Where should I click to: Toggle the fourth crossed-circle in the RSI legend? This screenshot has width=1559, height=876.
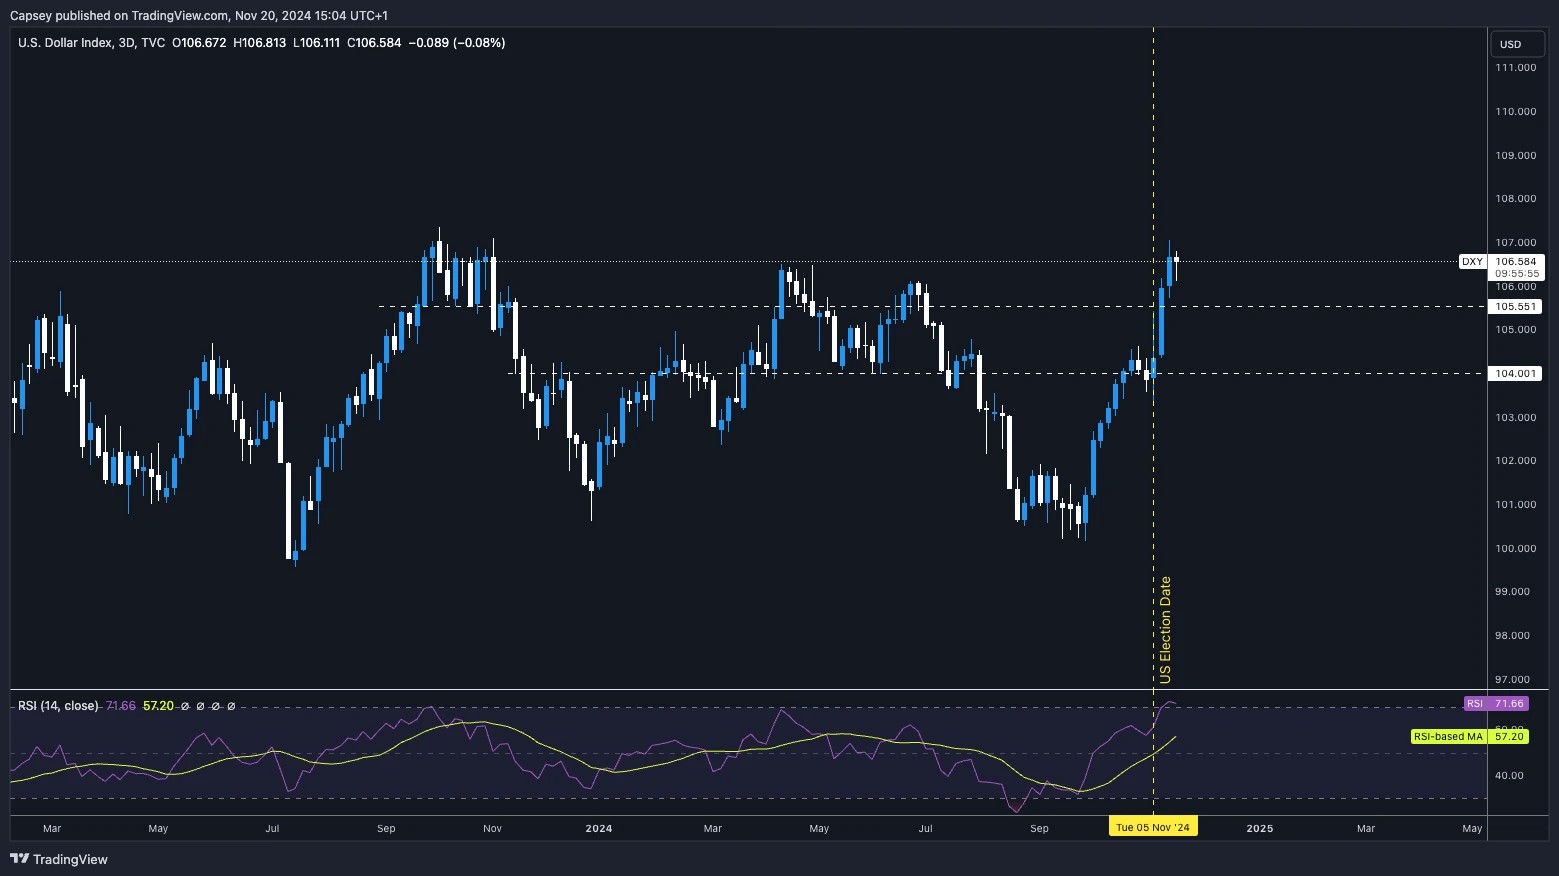pos(231,706)
